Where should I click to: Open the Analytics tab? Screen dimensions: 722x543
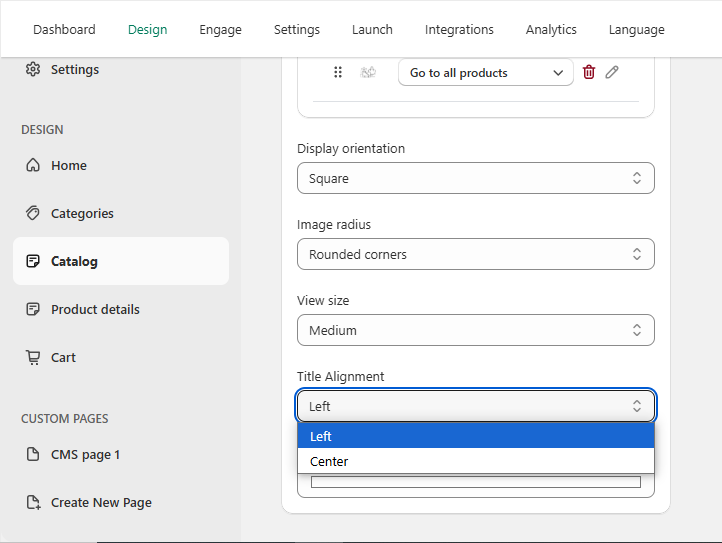pos(551,29)
